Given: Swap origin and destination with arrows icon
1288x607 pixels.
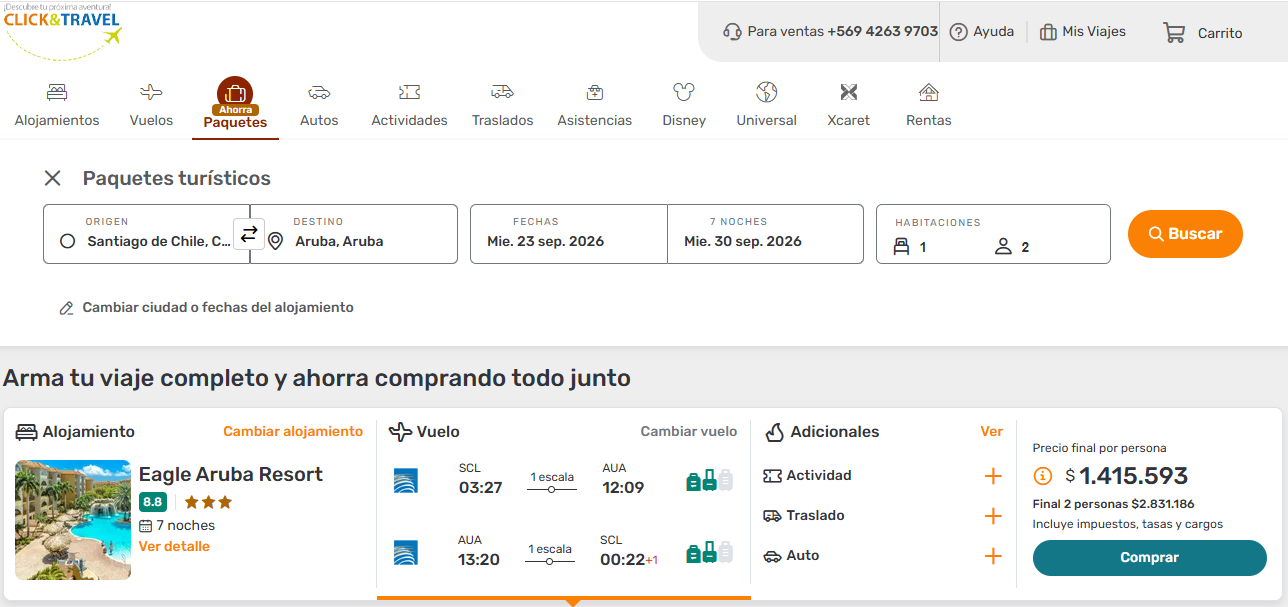Looking at the screenshot, I should tap(249, 234).
